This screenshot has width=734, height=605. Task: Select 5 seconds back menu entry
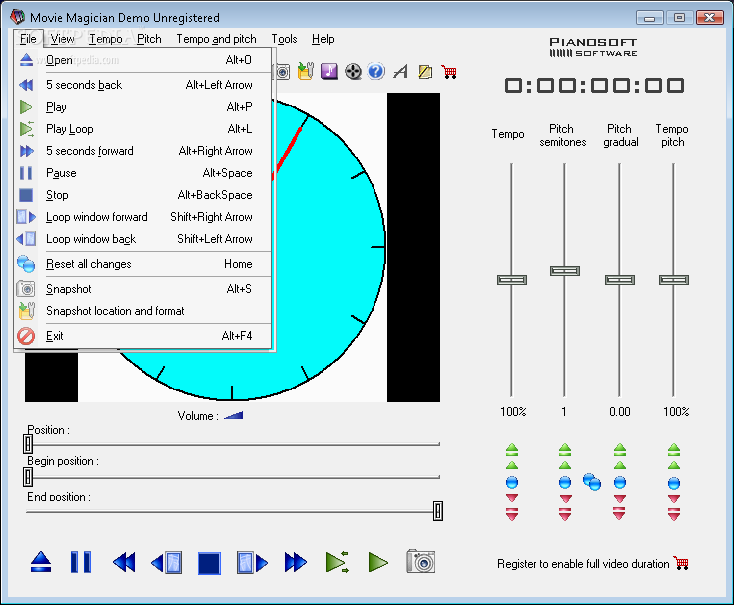143,85
